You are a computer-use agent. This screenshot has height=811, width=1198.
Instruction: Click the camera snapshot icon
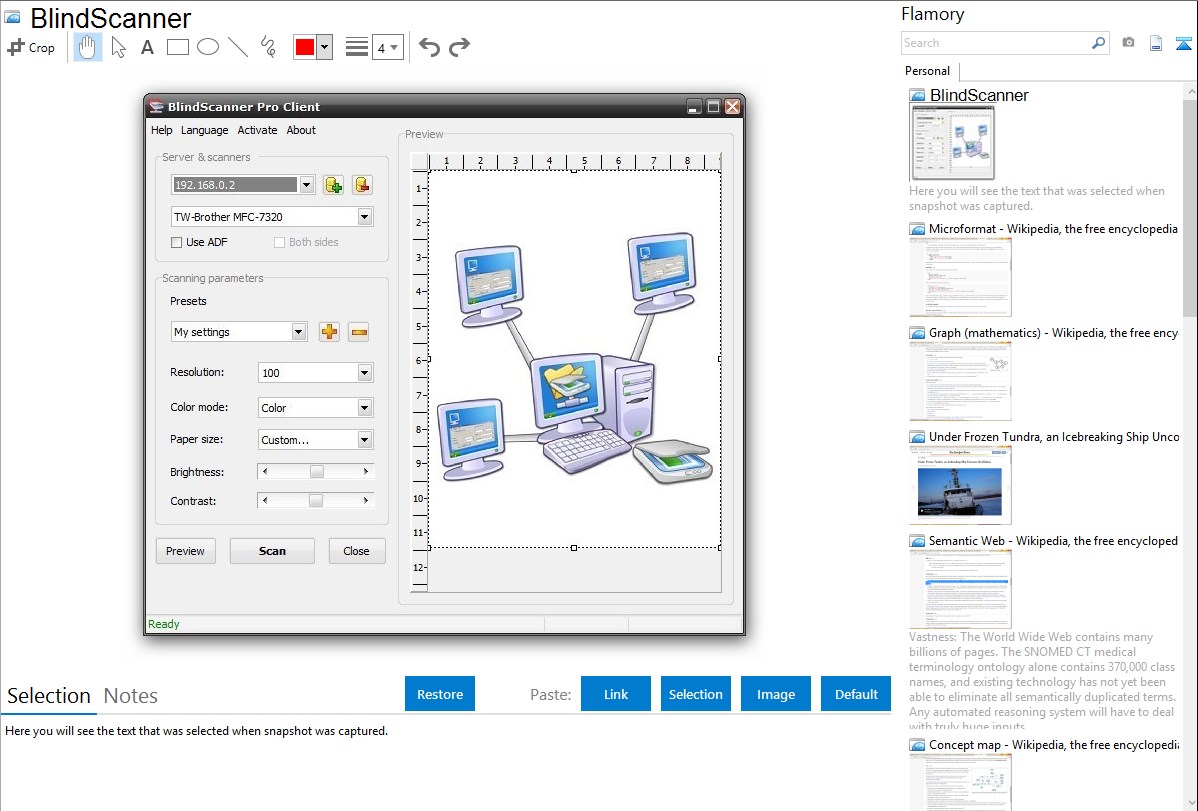click(x=1128, y=43)
